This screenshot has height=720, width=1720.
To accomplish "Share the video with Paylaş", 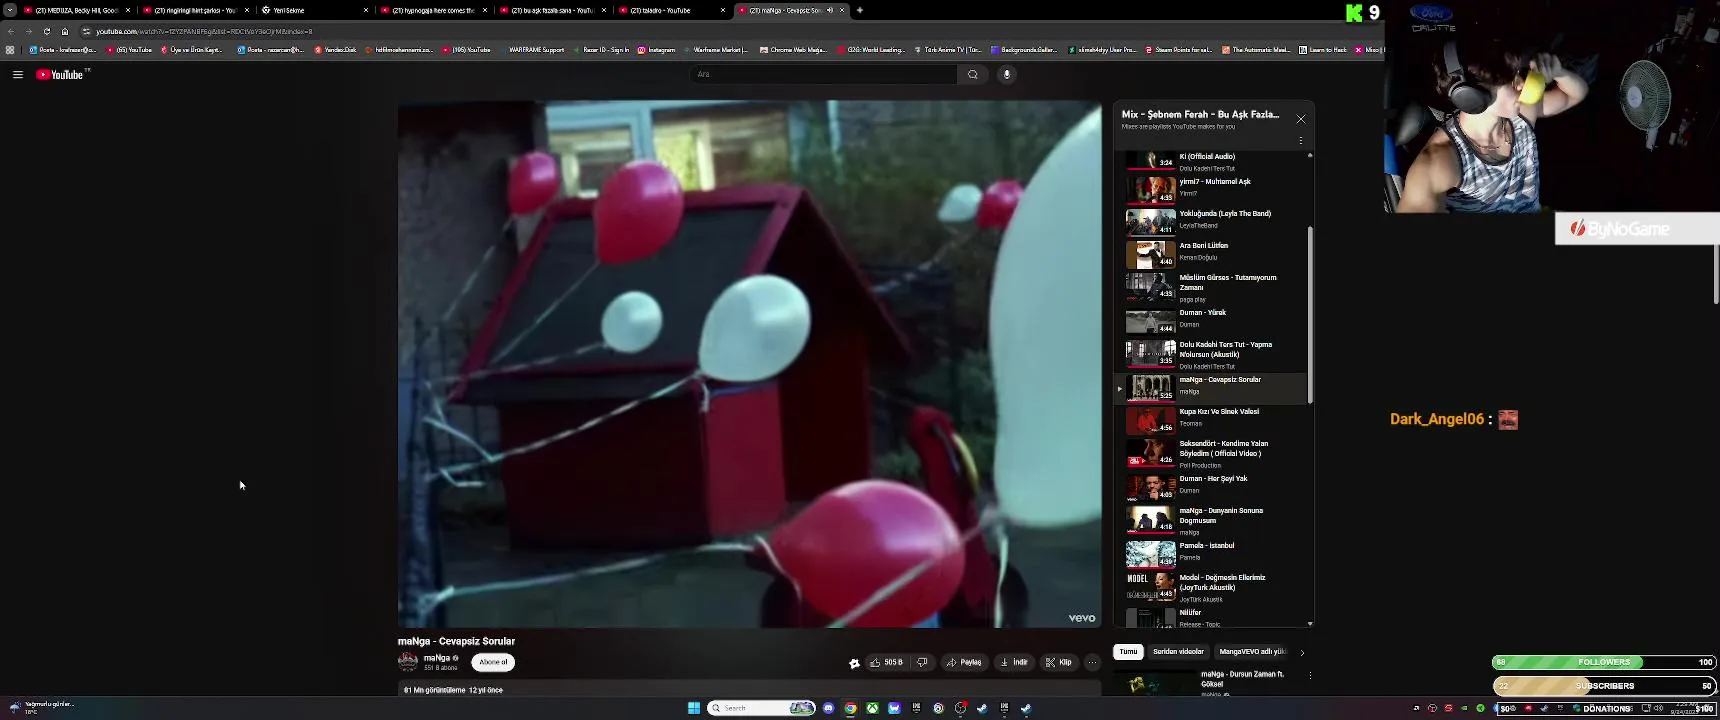I will 964,662.
